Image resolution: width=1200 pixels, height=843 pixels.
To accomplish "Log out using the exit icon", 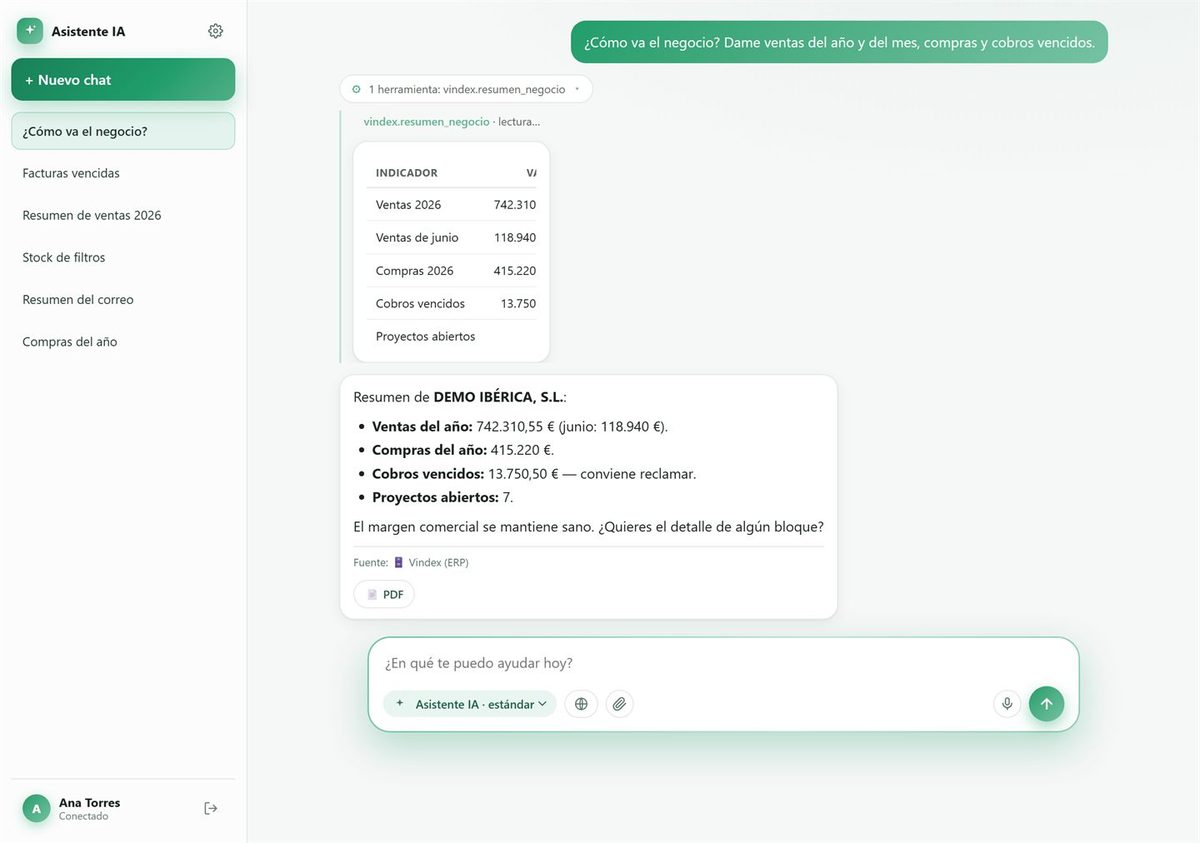I will (210, 808).
